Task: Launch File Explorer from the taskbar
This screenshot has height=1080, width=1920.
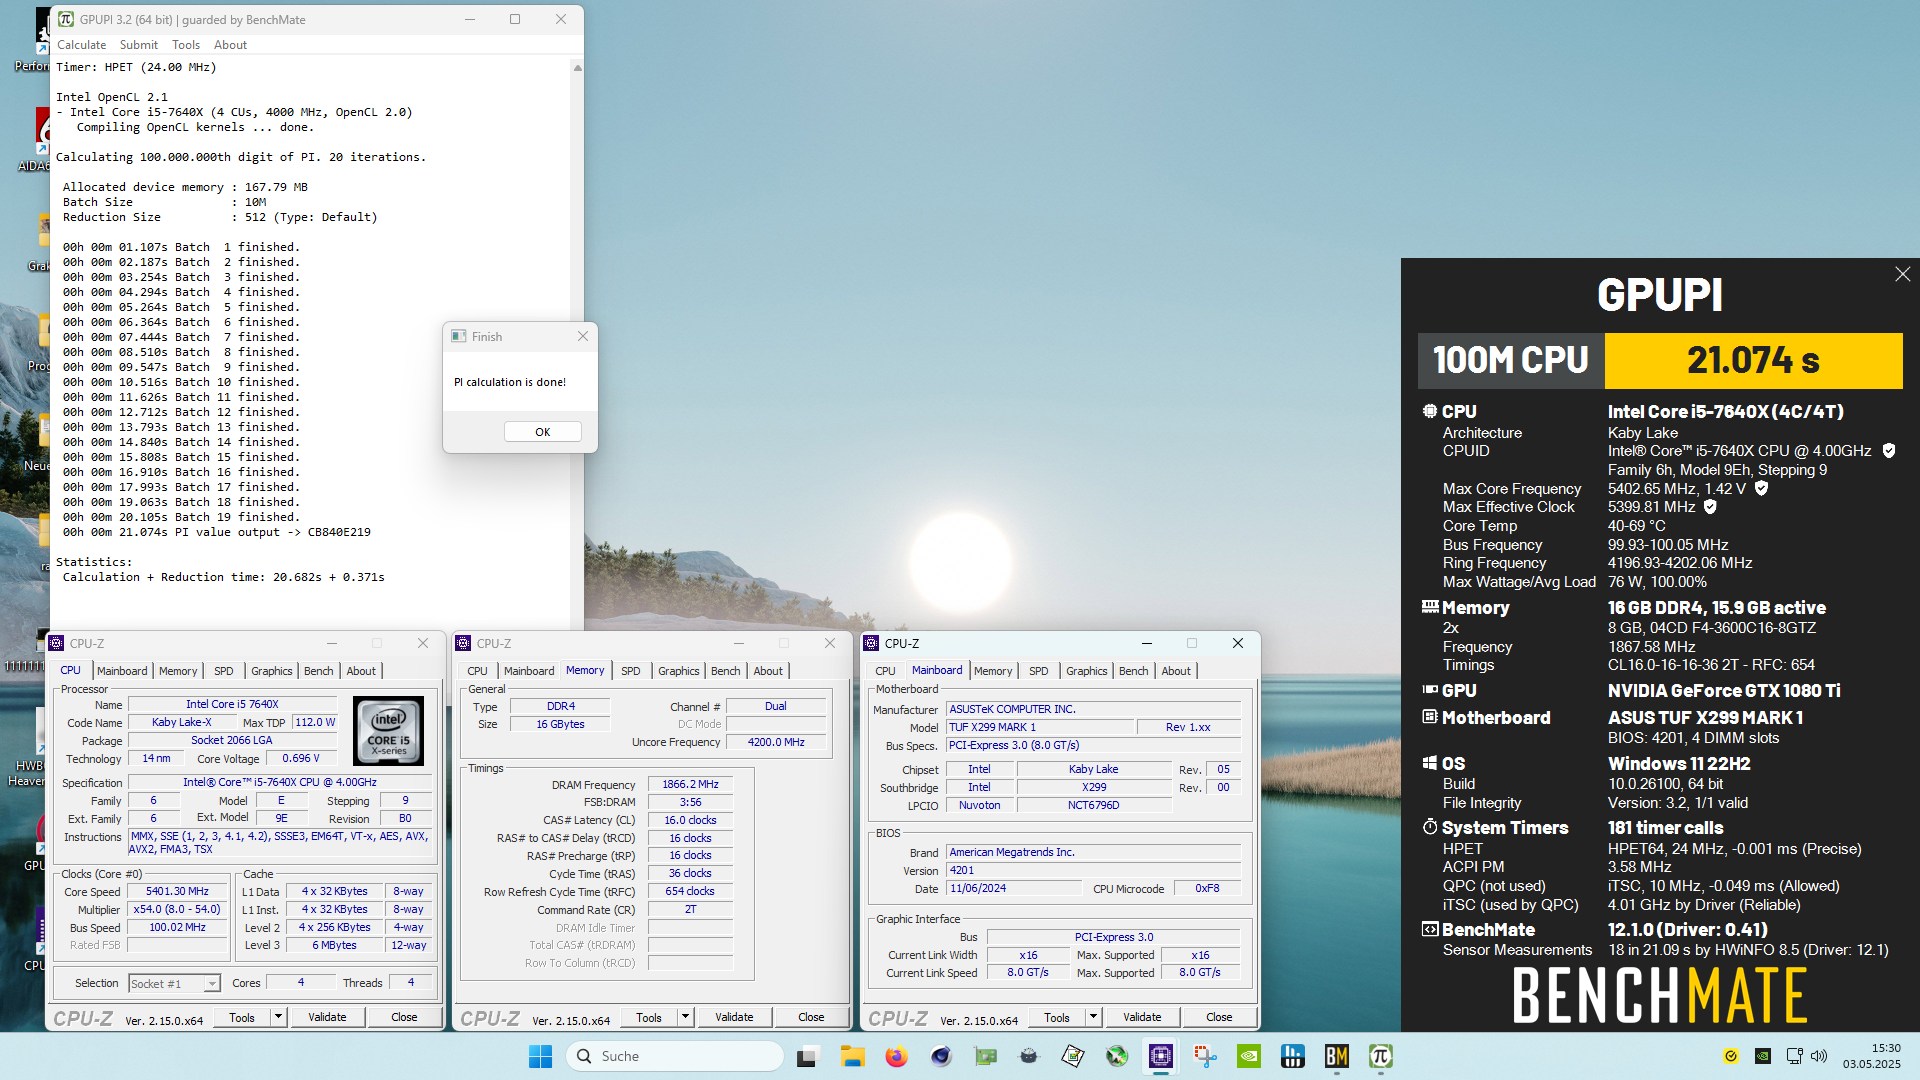Action: click(852, 1056)
